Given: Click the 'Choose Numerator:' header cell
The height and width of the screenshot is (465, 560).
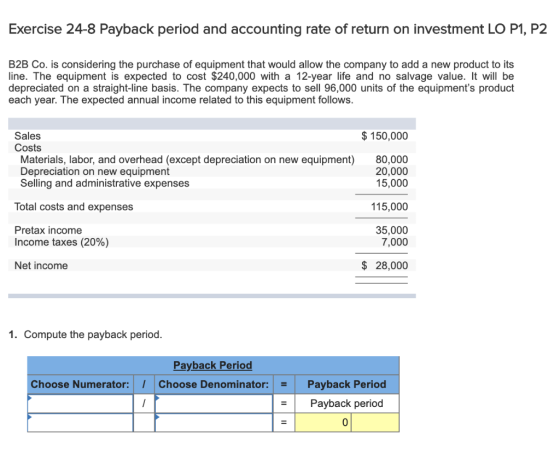Looking at the screenshot, I should click(x=80, y=384).
